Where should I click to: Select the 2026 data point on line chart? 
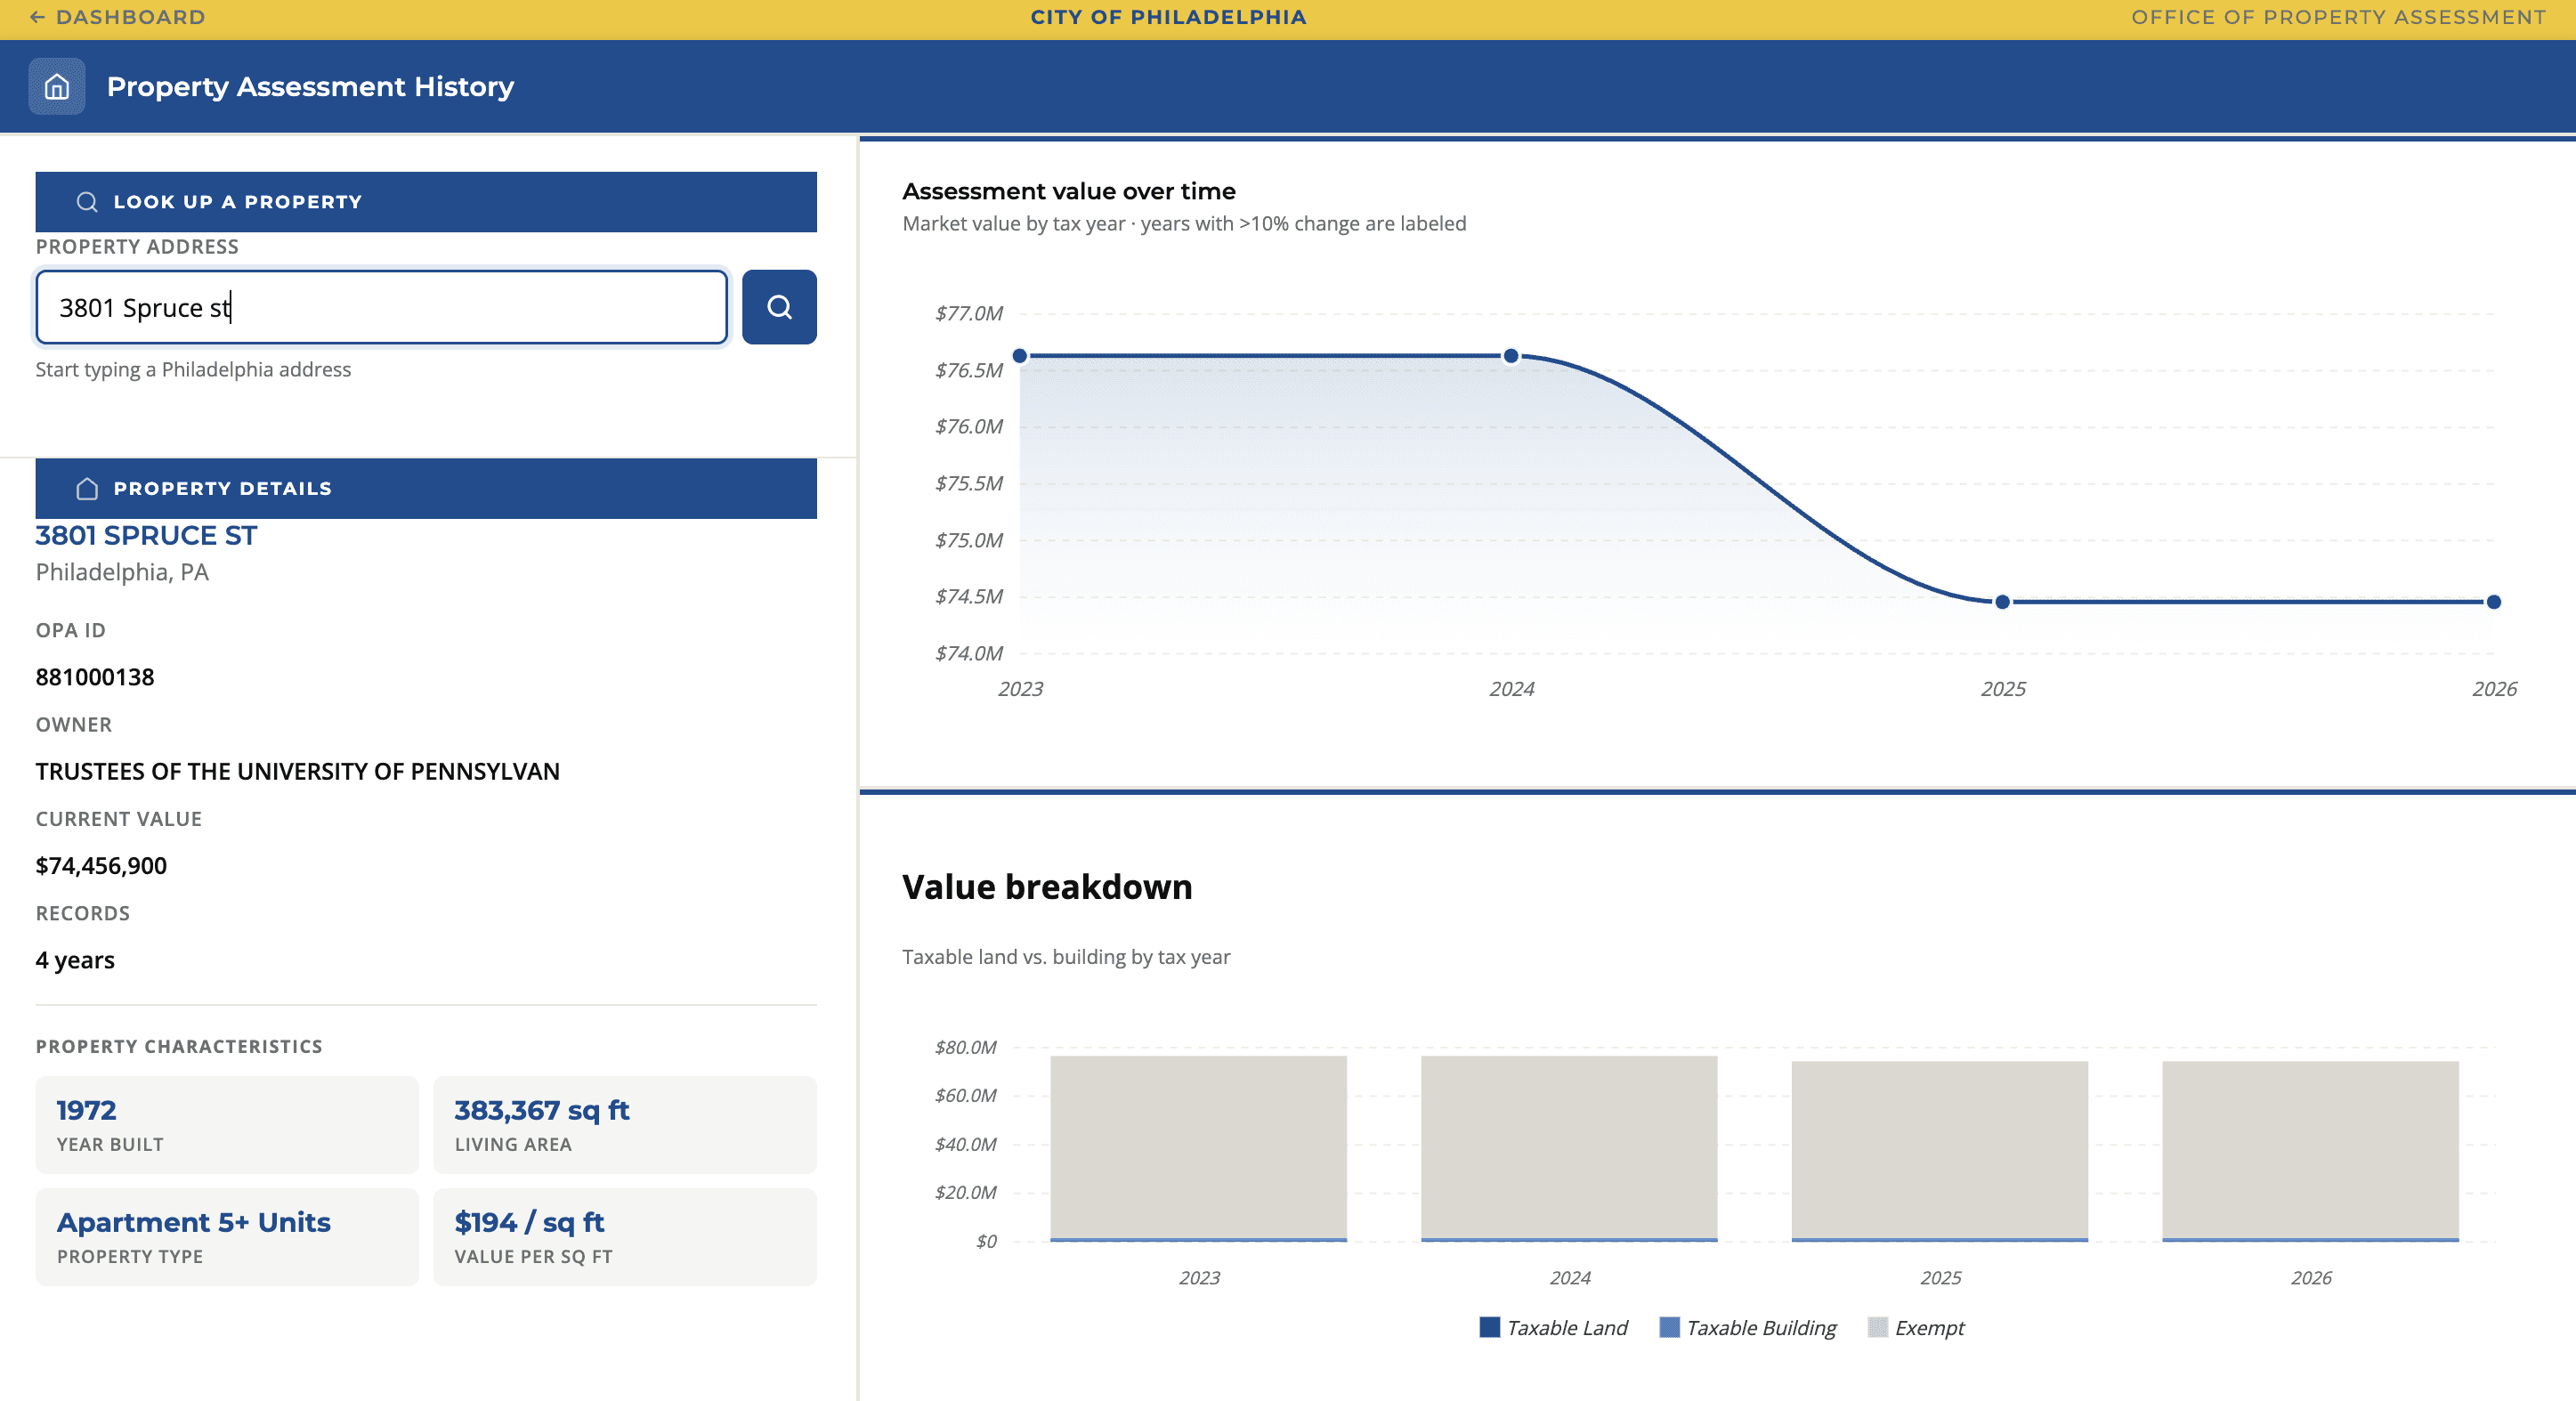(x=2493, y=602)
